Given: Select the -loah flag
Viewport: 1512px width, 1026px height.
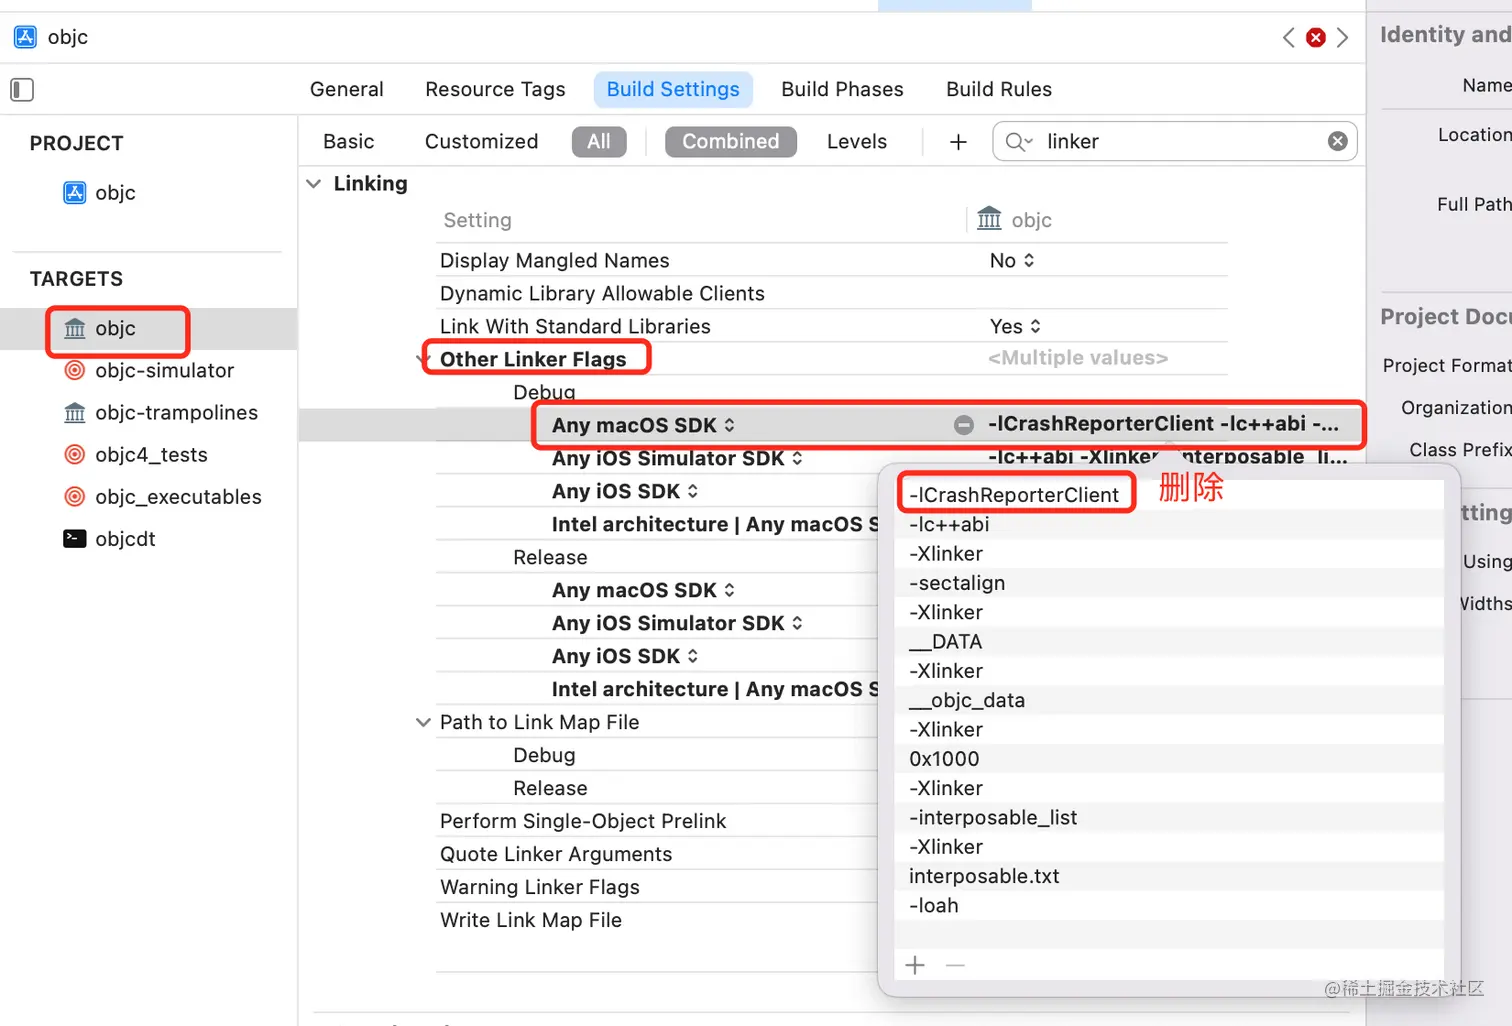Looking at the screenshot, I should pos(1169,906).
